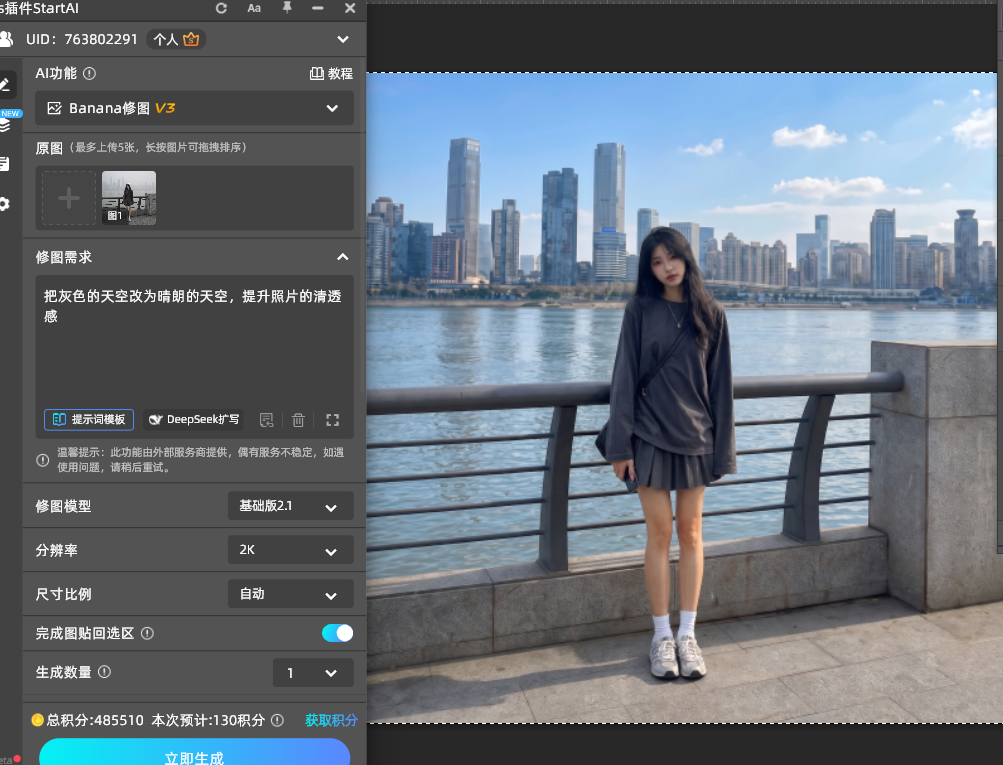This screenshot has width=1003, height=765.
Task: Click the user avatar icon beside UID
Action: 6,39
